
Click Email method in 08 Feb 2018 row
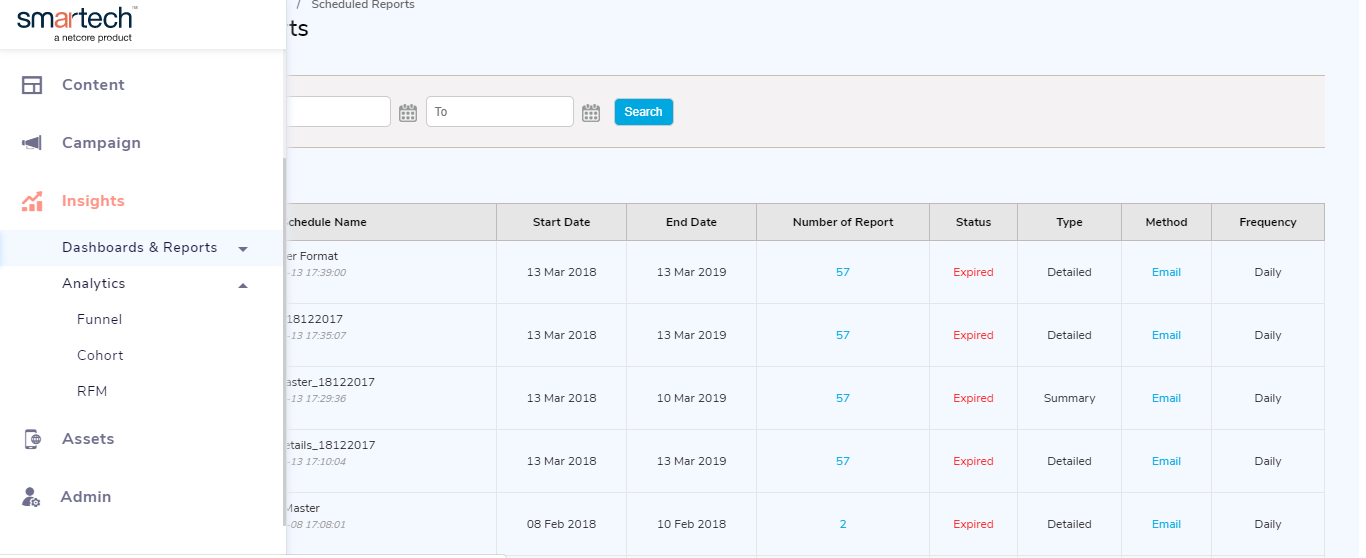coord(1166,524)
